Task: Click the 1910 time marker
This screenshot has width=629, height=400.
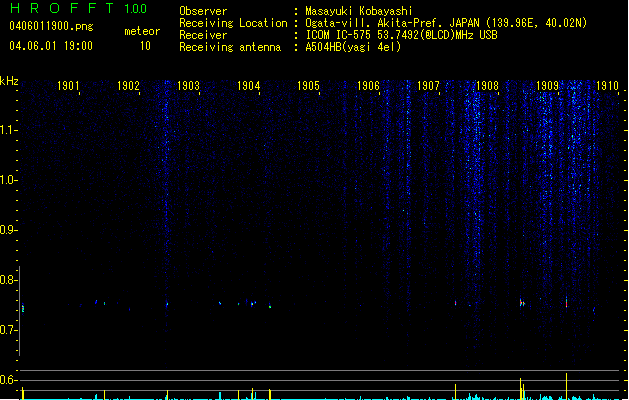Action: tap(607, 85)
